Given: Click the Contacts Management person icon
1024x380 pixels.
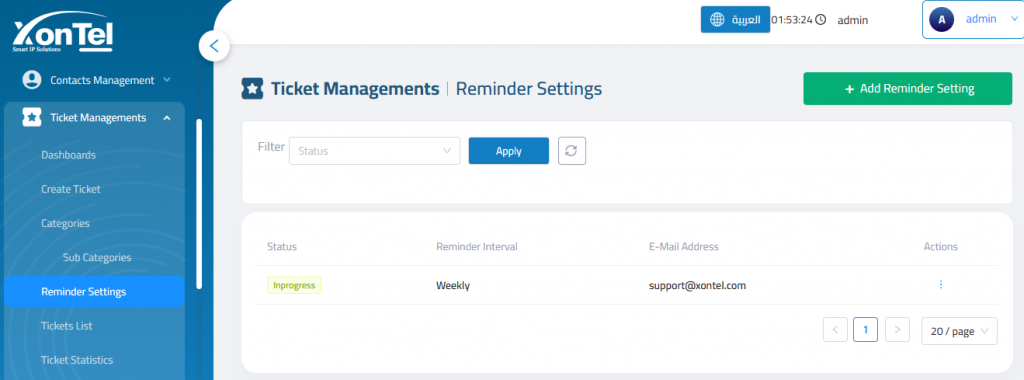Looking at the screenshot, I should tap(31, 80).
